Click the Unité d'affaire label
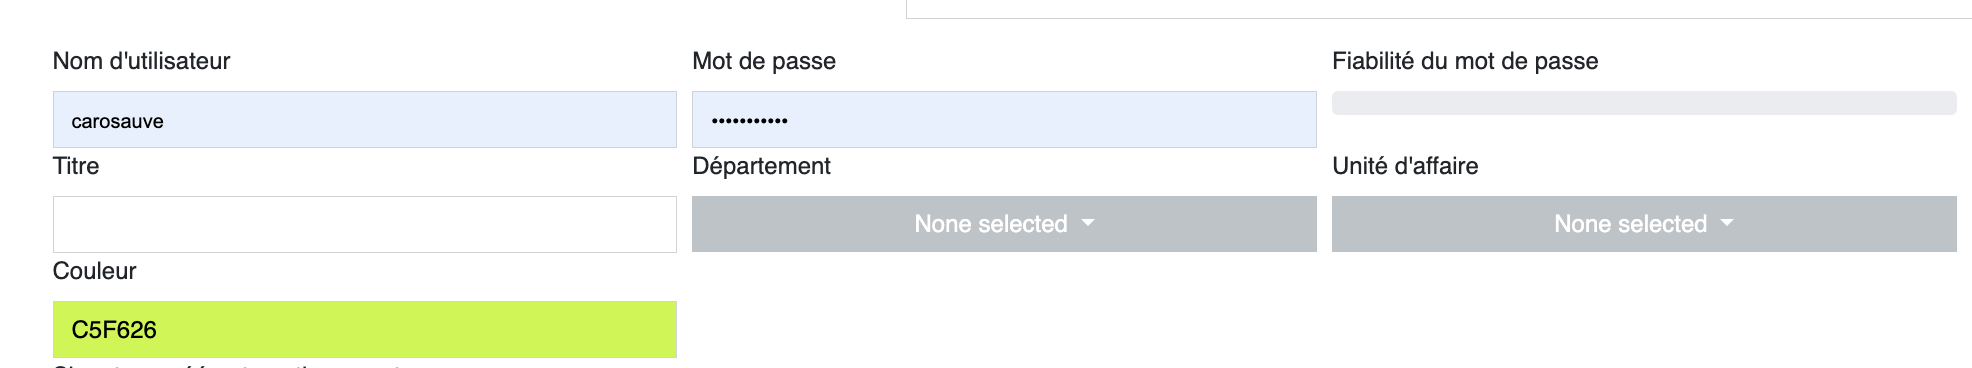Viewport: 1972px width, 368px height. point(1405,166)
